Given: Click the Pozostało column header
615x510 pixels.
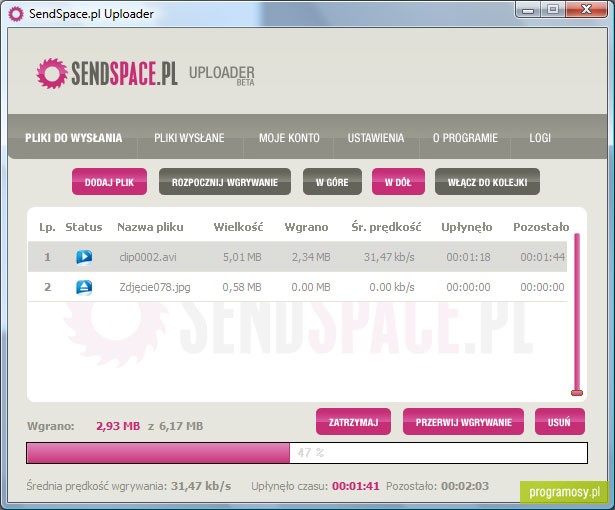Looking at the screenshot, I should tap(541, 227).
